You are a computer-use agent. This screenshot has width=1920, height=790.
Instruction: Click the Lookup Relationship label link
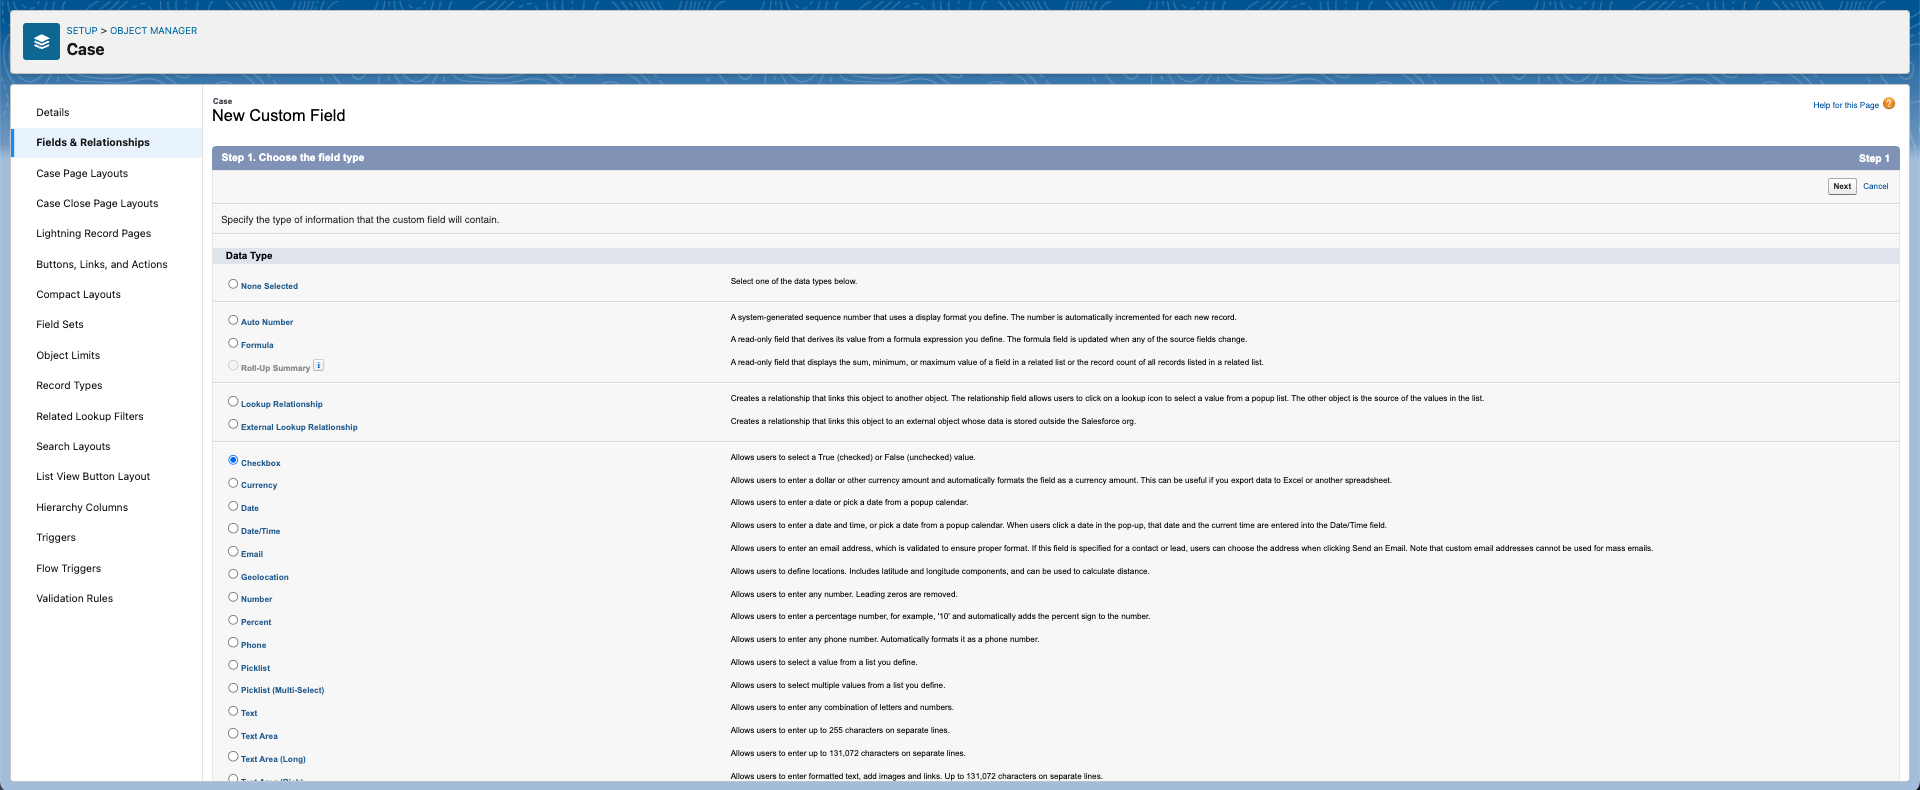[x=282, y=404]
